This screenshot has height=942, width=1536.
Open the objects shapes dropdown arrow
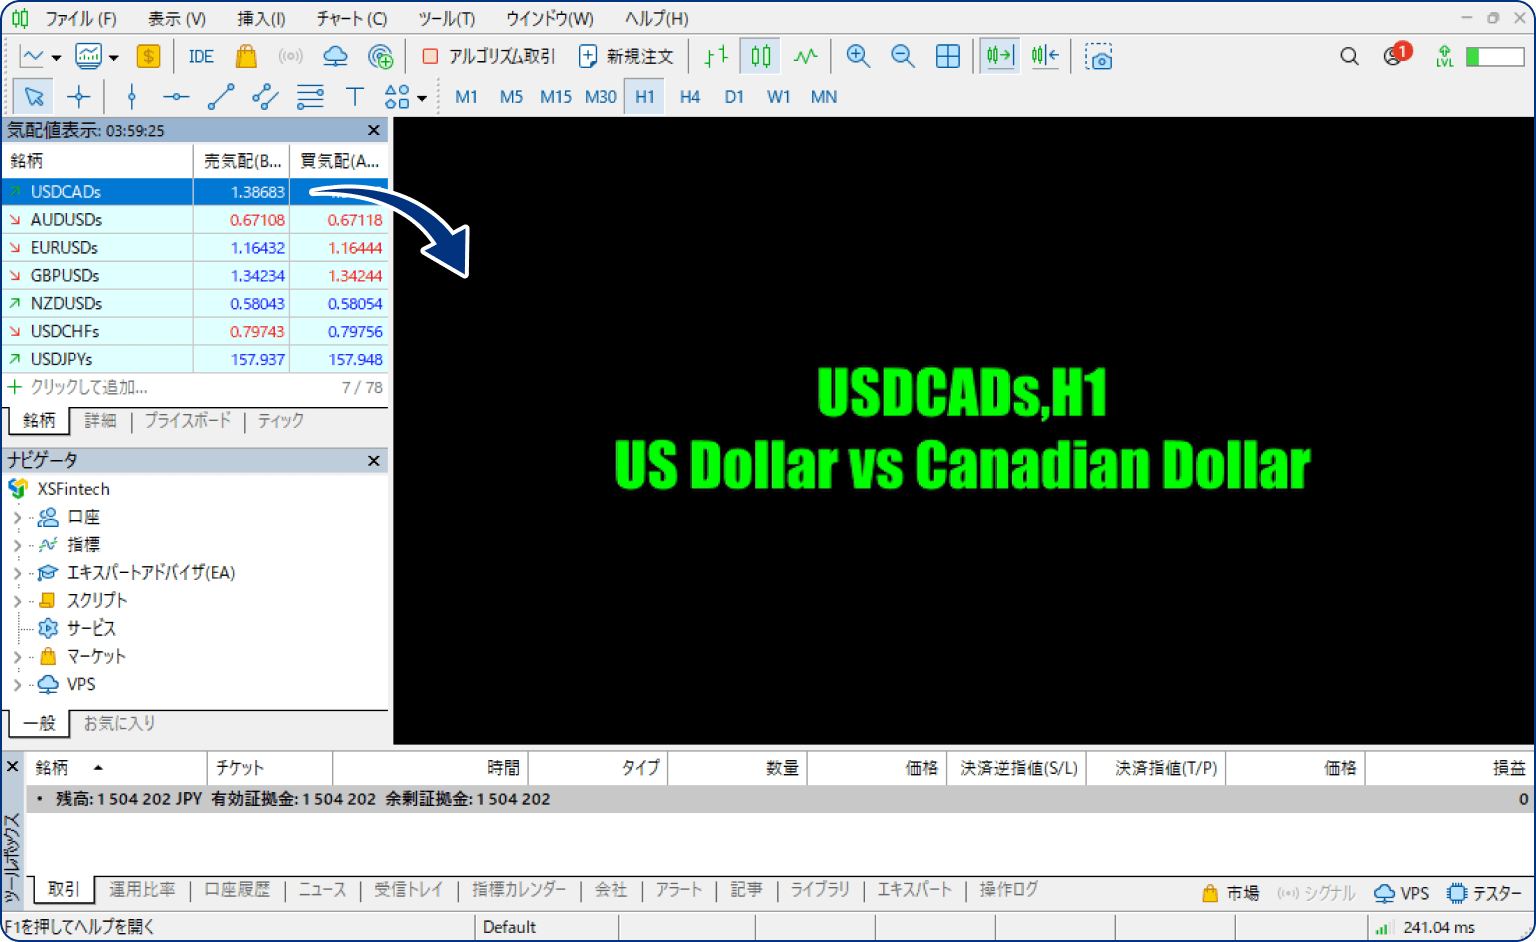tap(422, 98)
